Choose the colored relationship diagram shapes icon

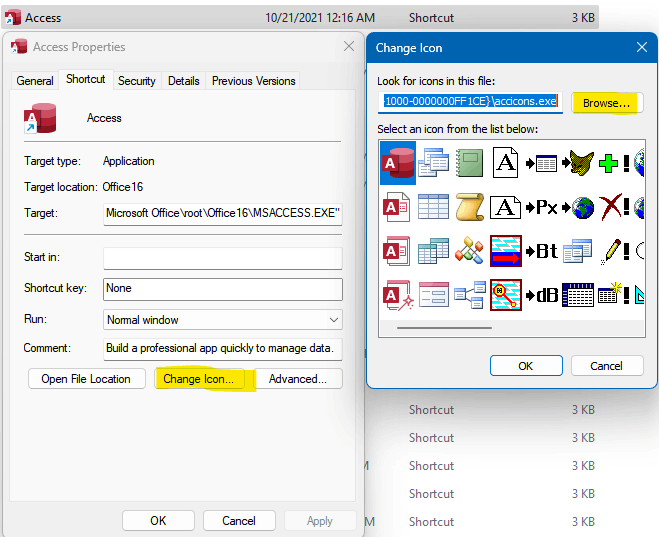(469, 251)
